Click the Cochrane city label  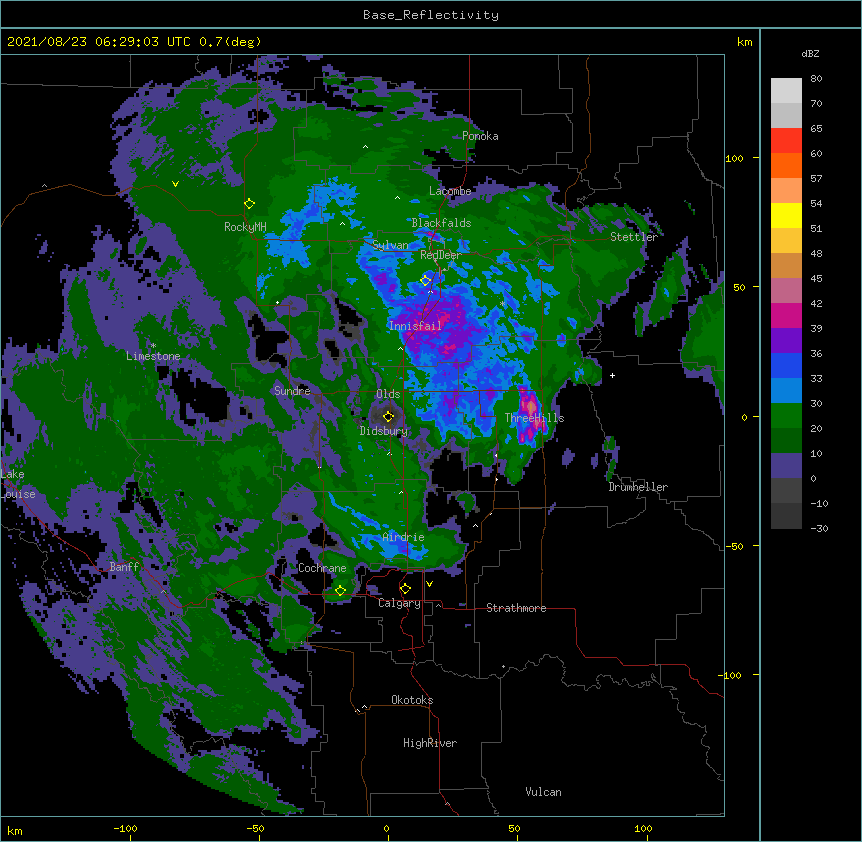pos(322,568)
